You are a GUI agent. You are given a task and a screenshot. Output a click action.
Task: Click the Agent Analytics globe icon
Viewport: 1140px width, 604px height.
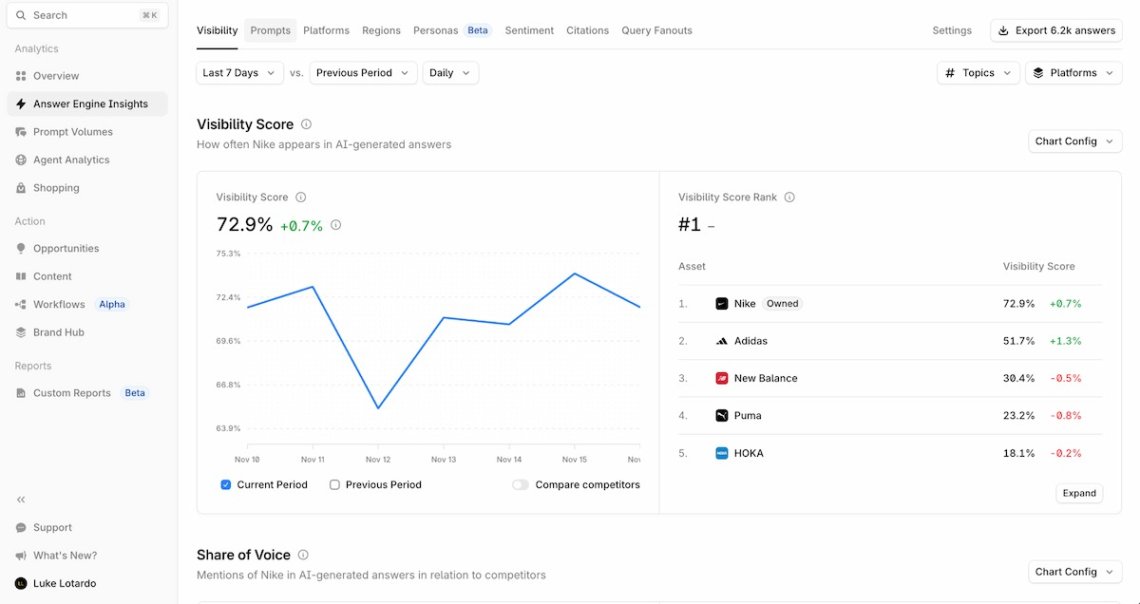[20, 160]
